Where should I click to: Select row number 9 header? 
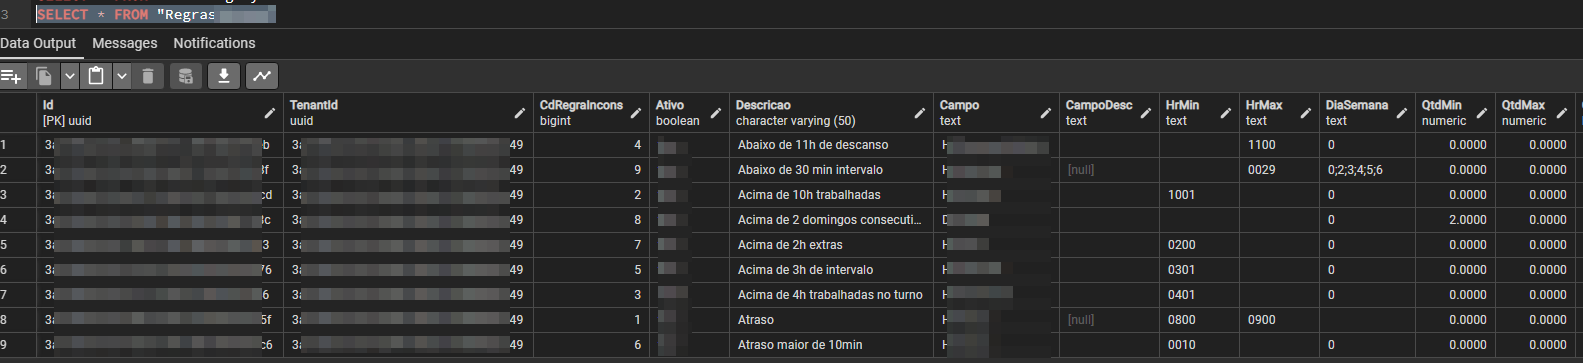[x=18, y=345]
